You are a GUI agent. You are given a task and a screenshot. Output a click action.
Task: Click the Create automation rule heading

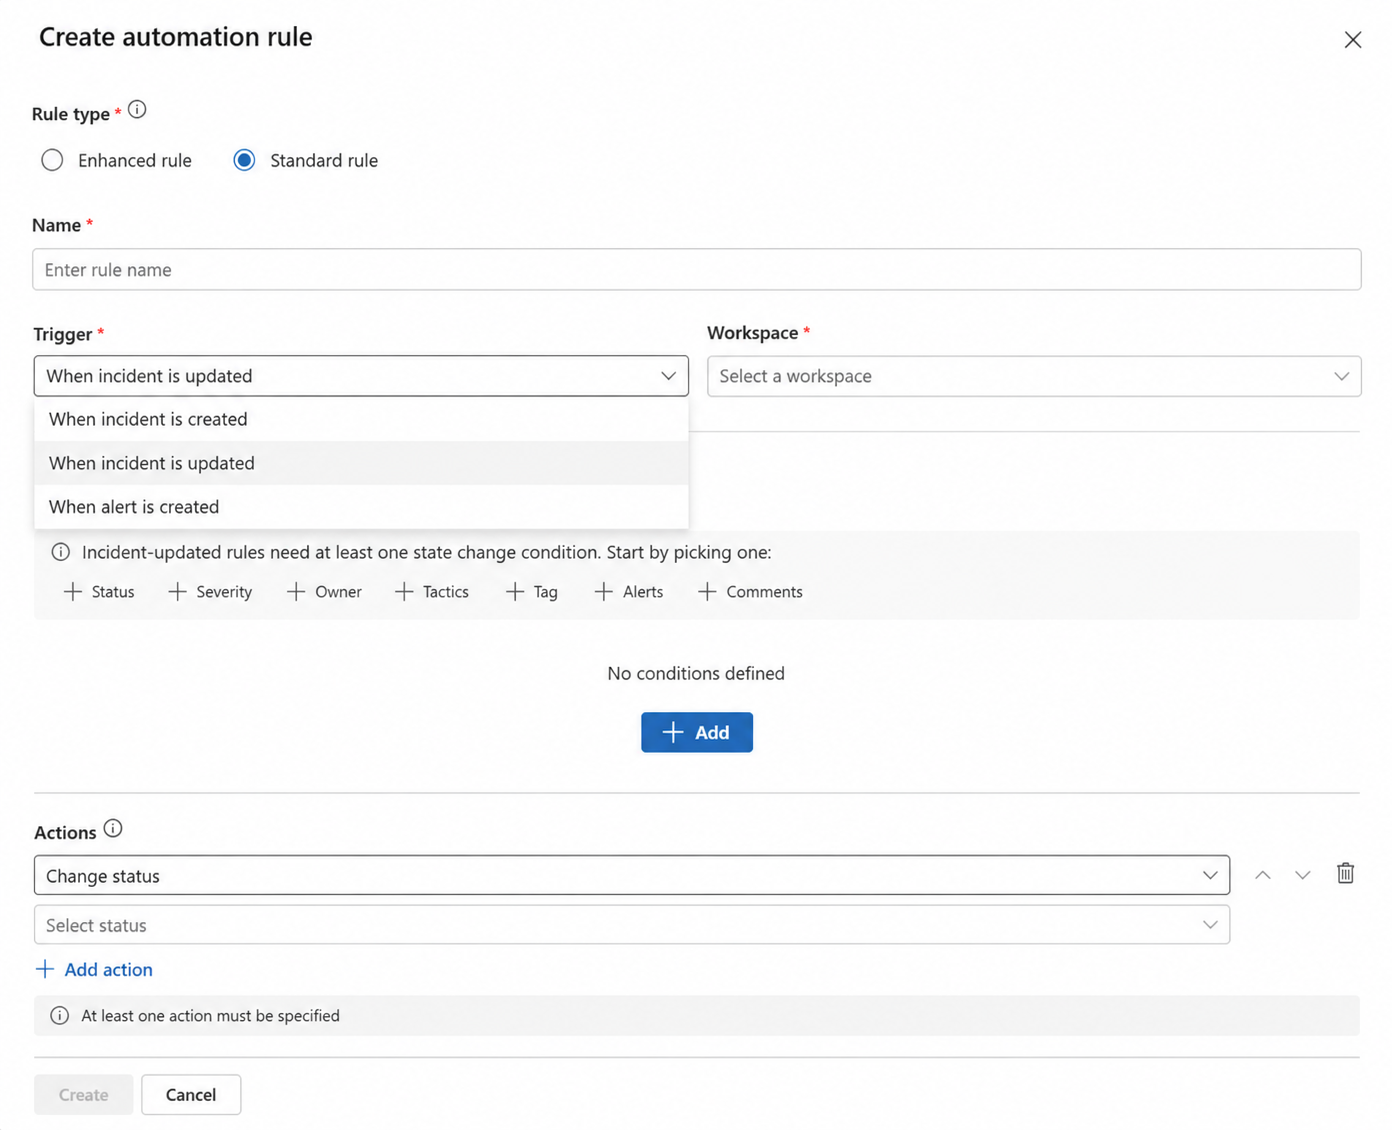pyautogui.click(x=176, y=37)
